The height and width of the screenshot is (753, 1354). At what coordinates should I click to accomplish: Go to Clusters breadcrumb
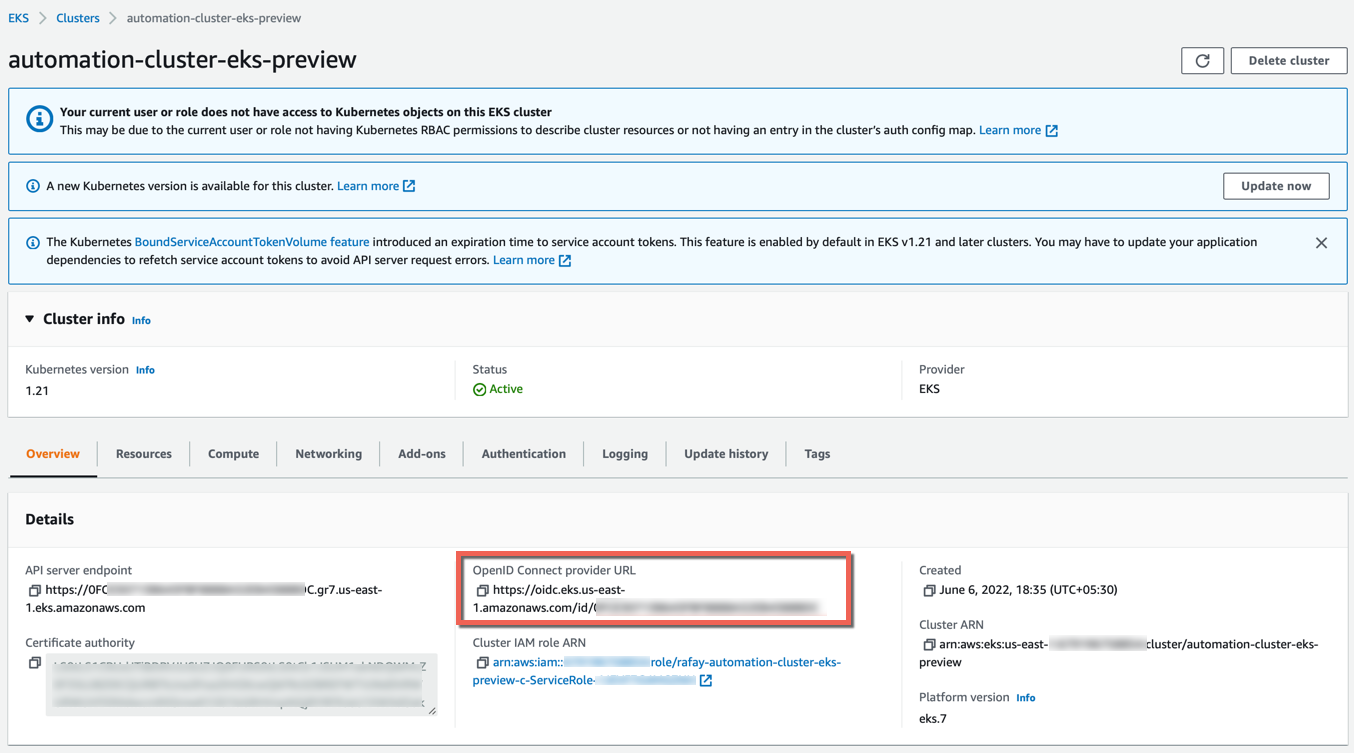coord(78,18)
